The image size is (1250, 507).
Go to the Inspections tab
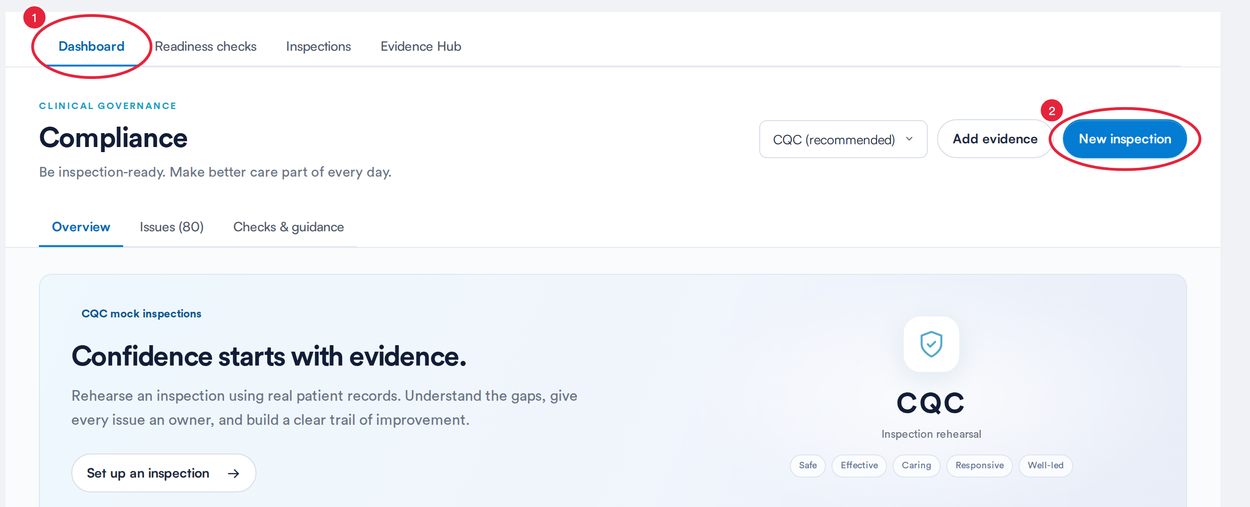pos(318,46)
